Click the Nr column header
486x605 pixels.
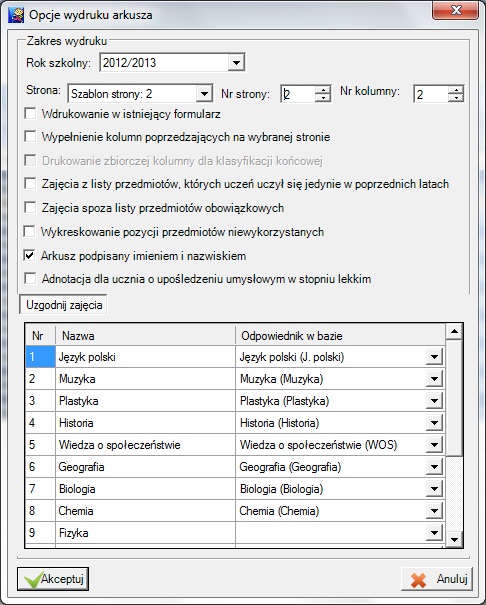click(40, 335)
